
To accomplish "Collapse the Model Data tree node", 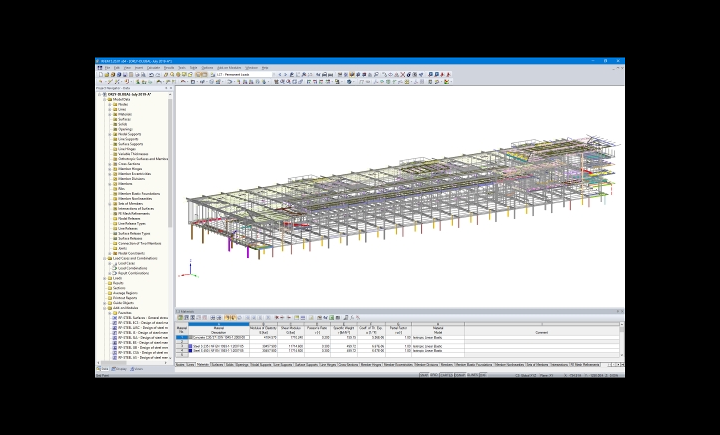I will coord(105,99).
